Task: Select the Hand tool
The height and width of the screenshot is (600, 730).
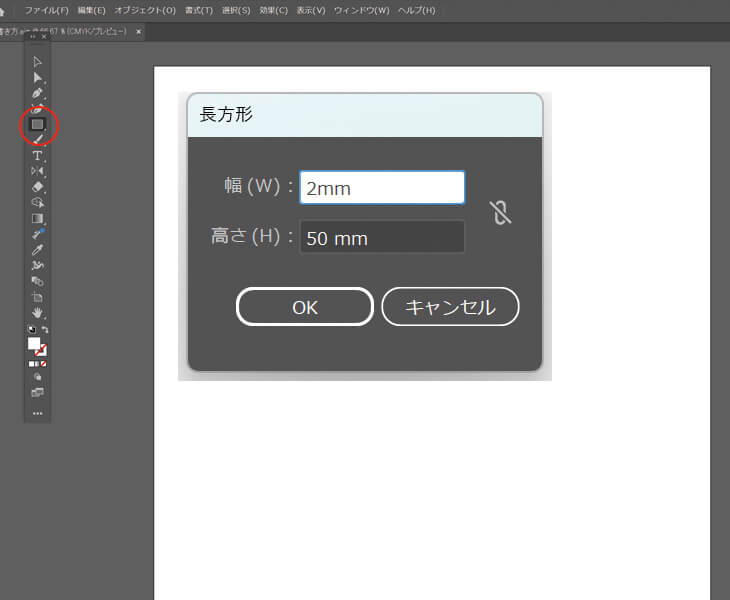Action: click(x=37, y=313)
